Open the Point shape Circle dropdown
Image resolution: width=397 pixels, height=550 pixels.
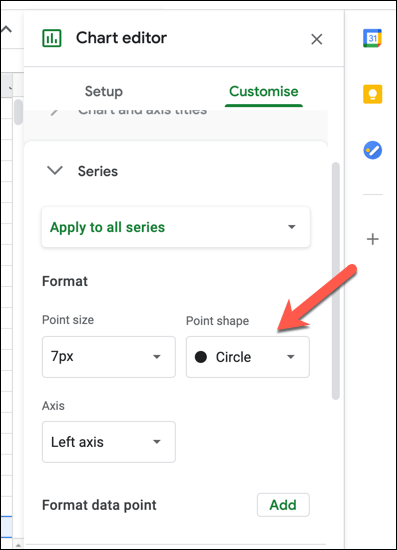248,357
